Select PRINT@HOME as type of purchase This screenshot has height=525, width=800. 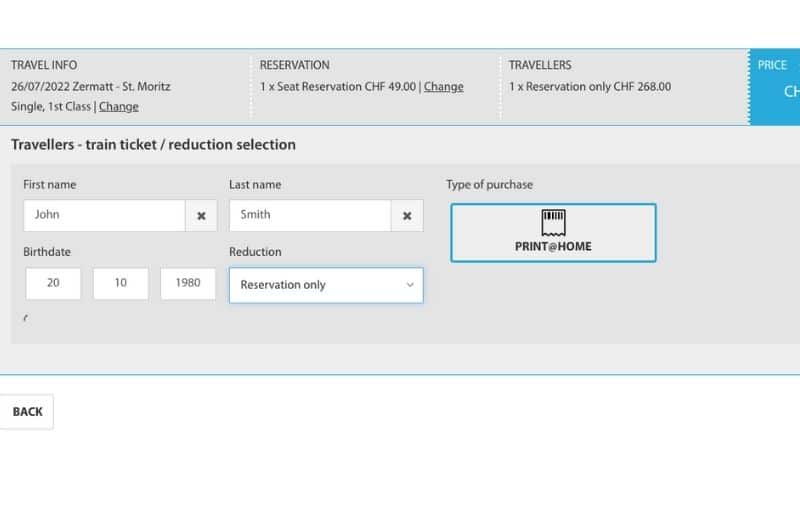pyautogui.click(x=553, y=233)
